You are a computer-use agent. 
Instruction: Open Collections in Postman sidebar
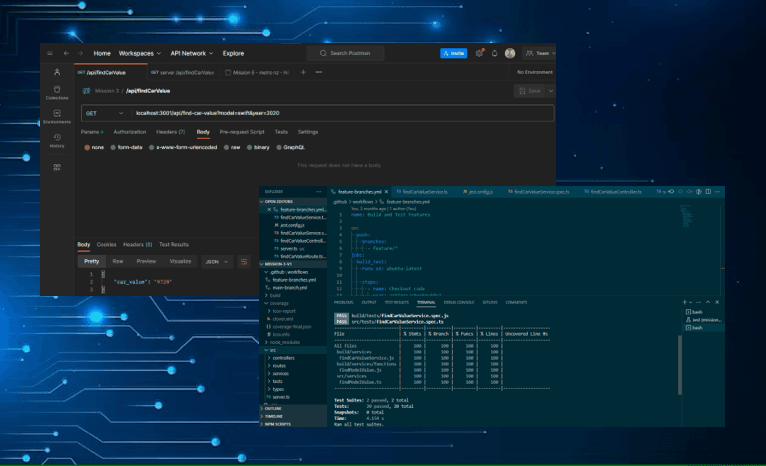click(x=57, y=93)
